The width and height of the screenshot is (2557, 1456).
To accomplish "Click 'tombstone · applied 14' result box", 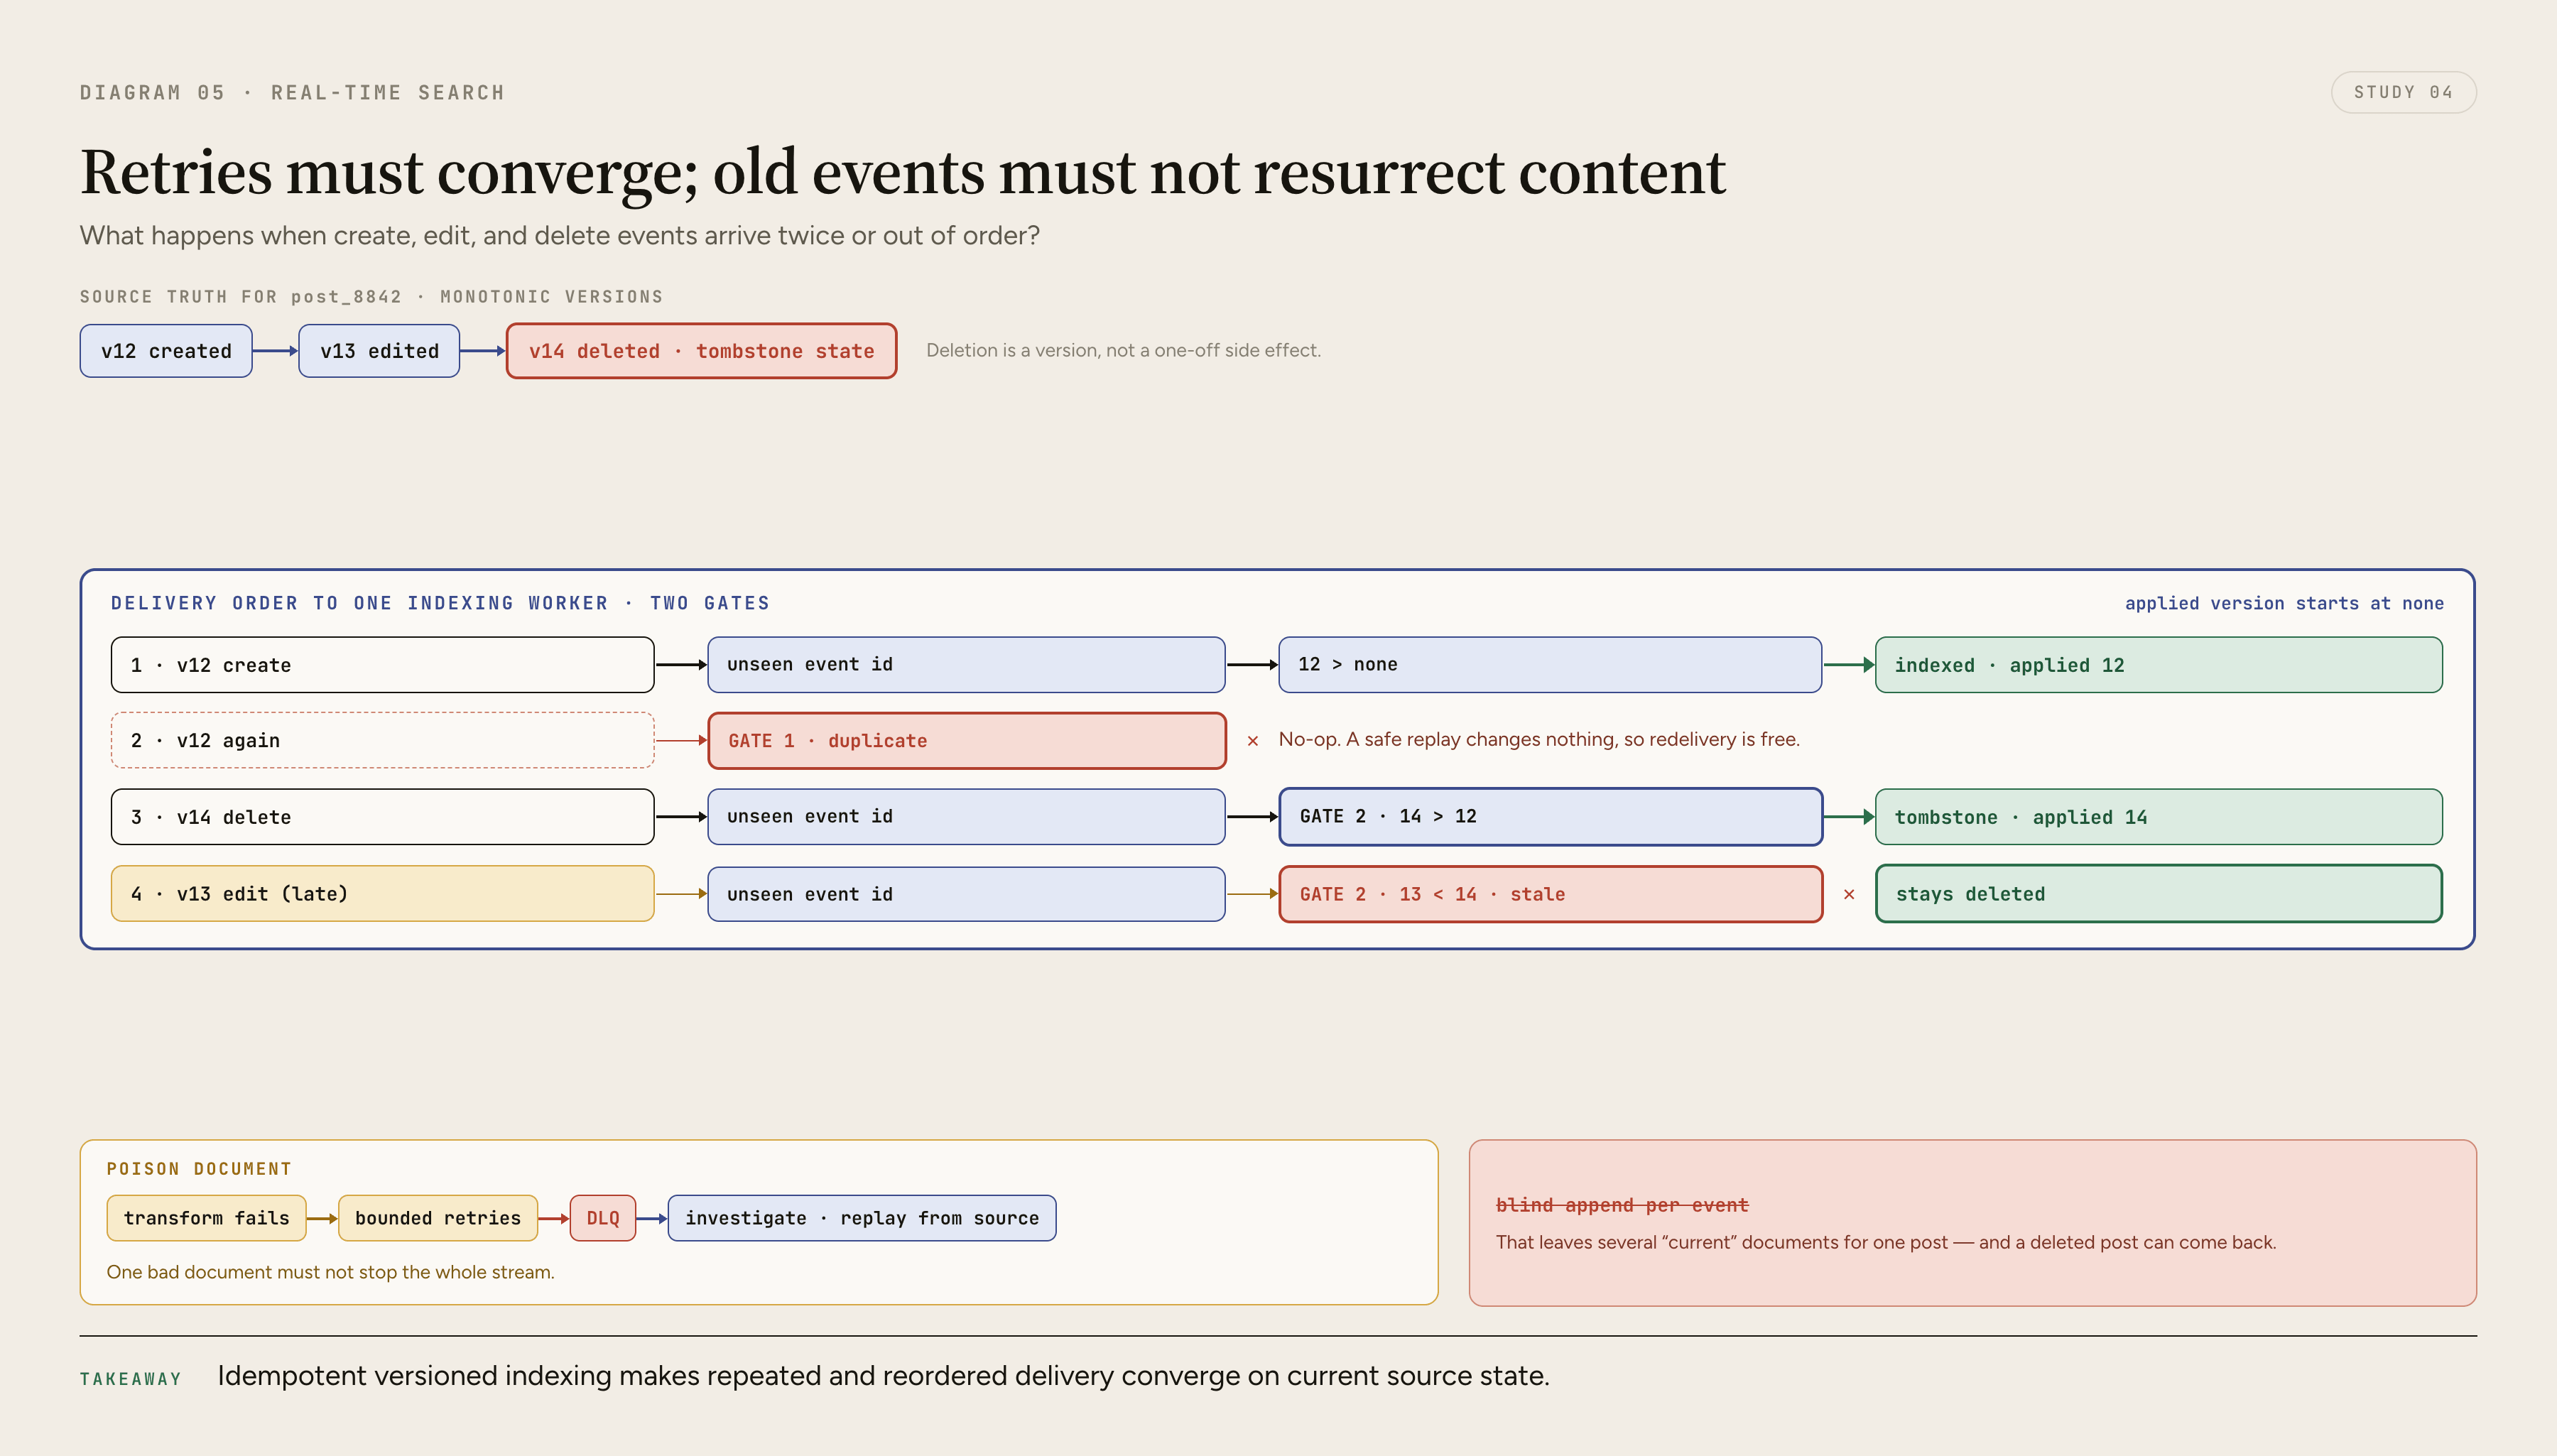I will click(x=2159, y=817).
